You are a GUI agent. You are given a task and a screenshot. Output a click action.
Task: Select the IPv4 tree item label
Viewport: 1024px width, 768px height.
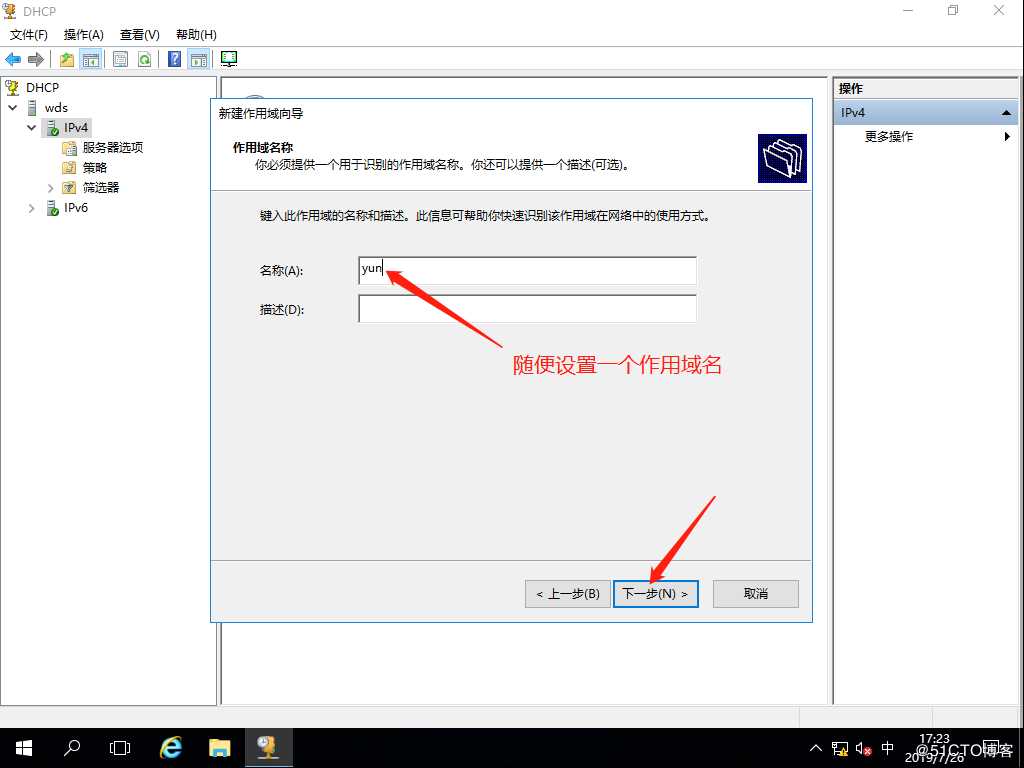click(76, 127)
